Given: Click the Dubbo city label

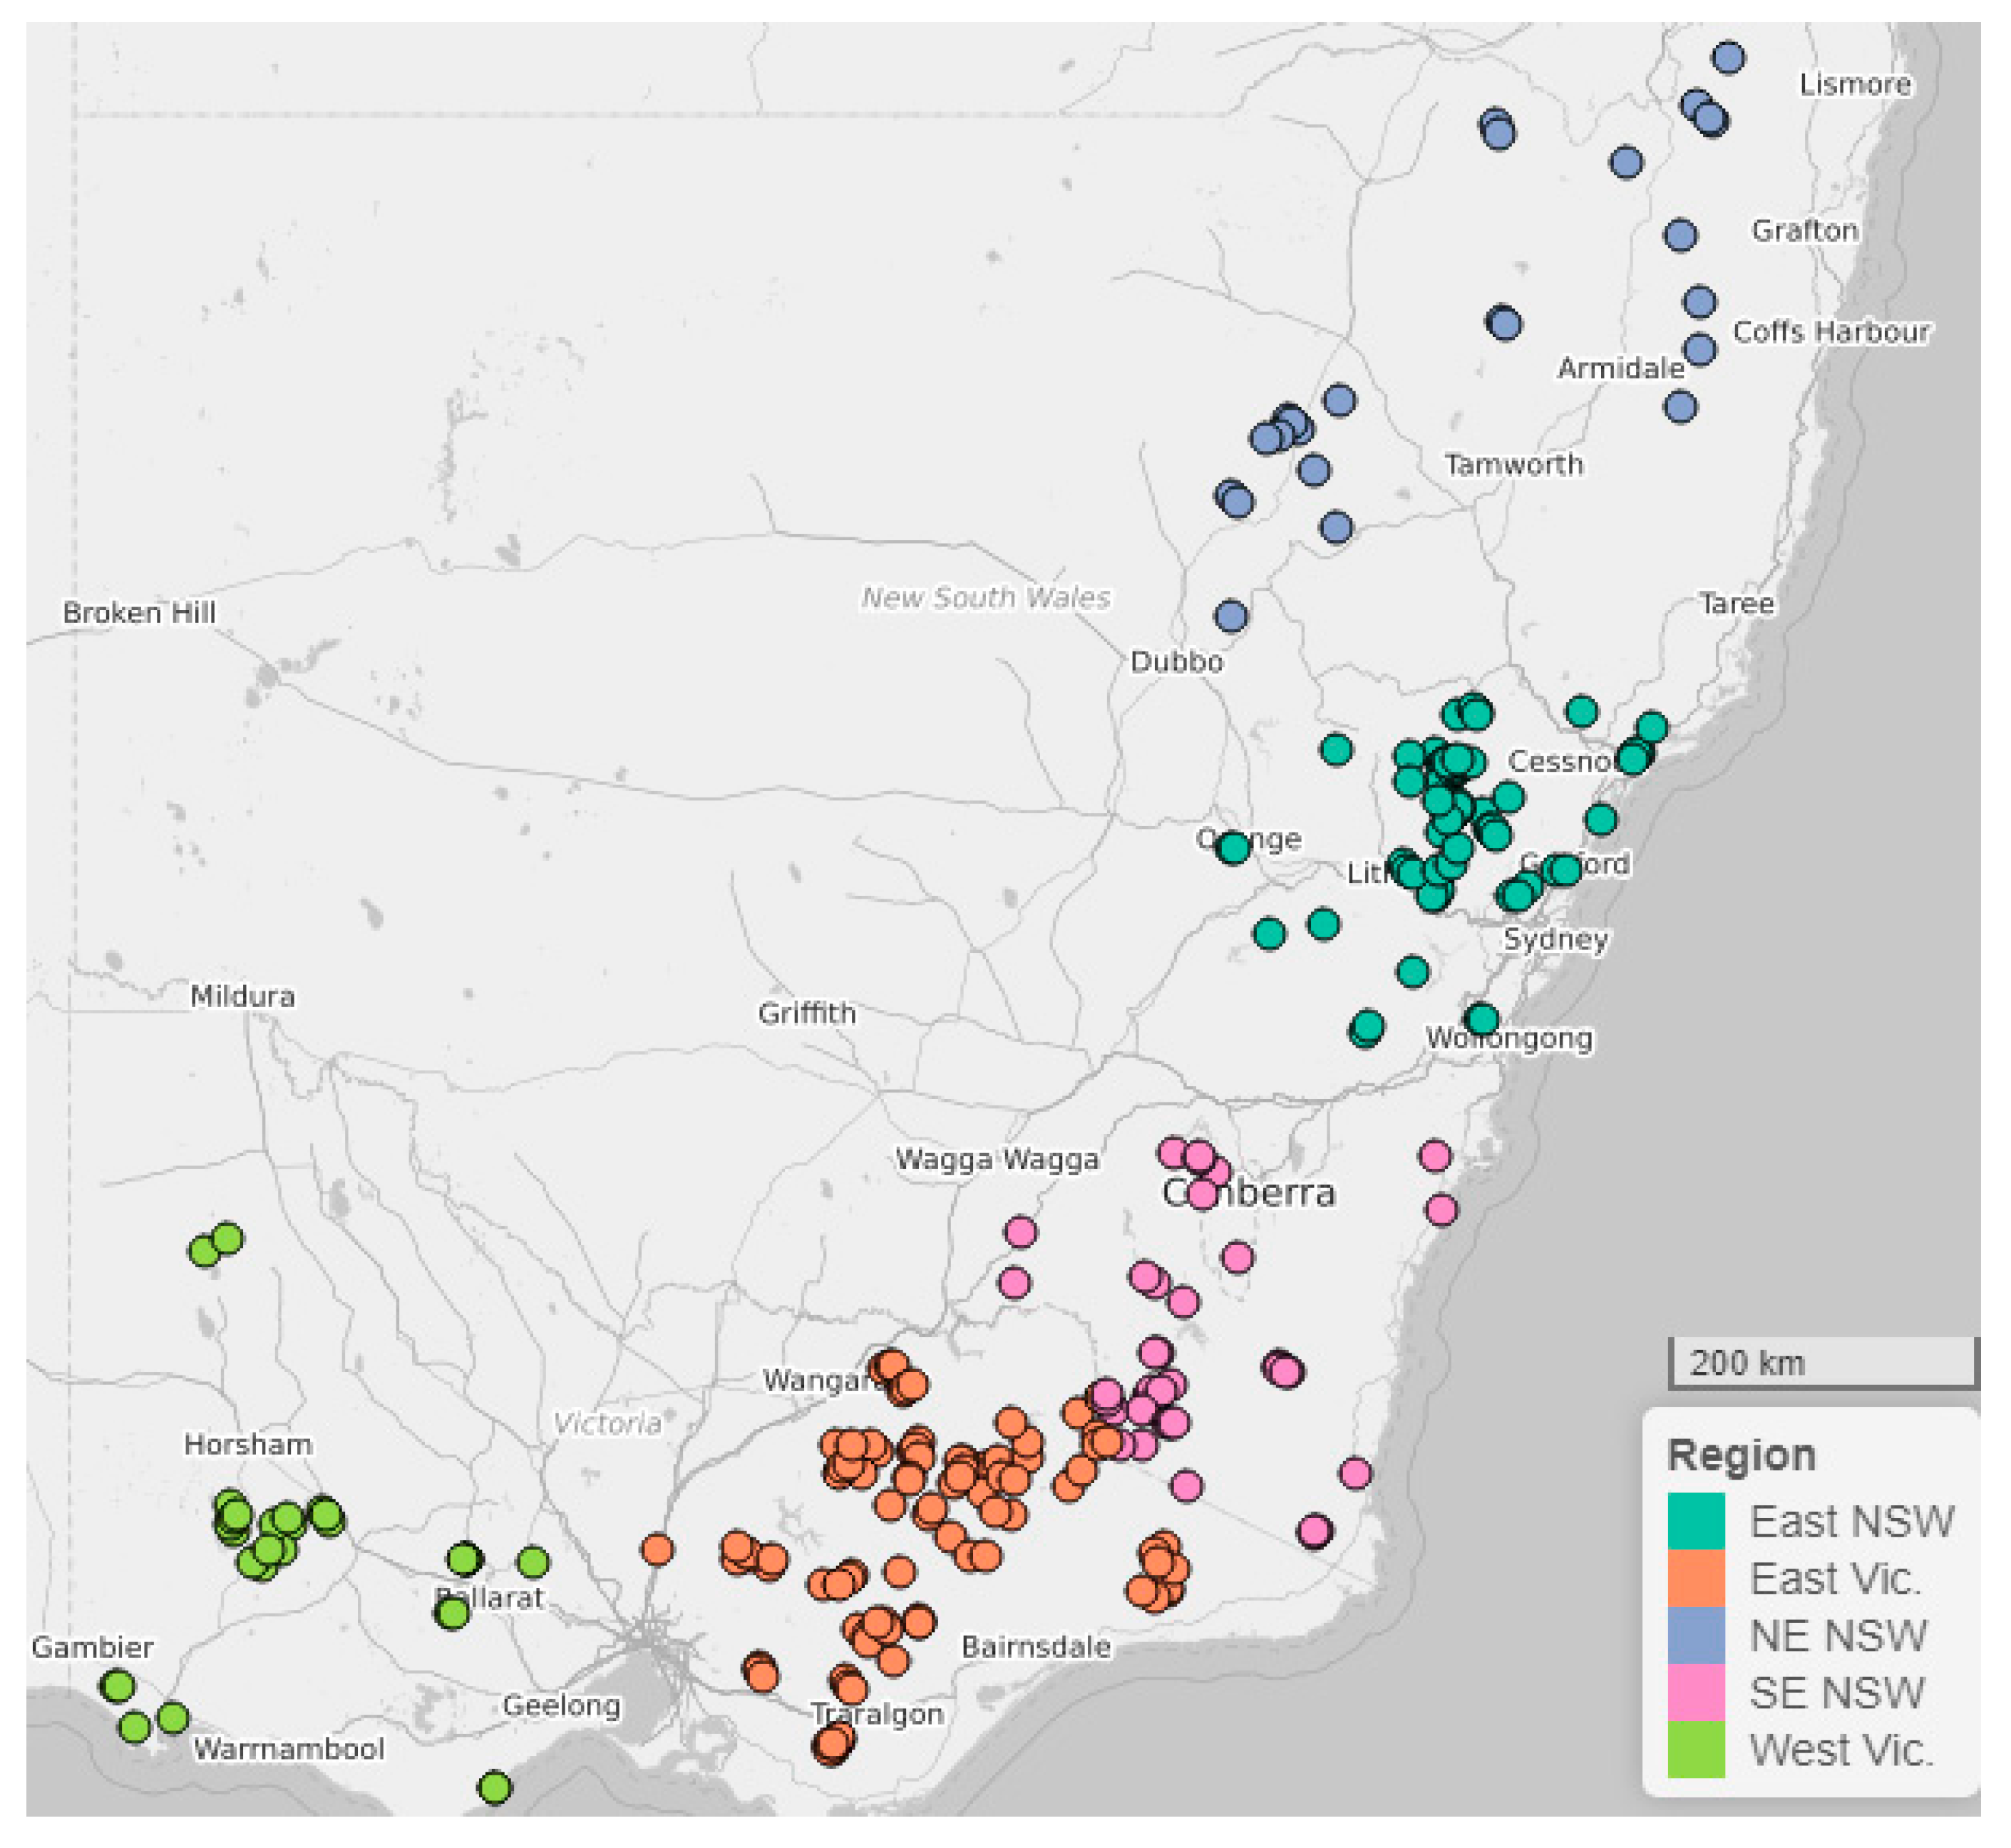Looking at the screenshot, I should coord(1176,661).
